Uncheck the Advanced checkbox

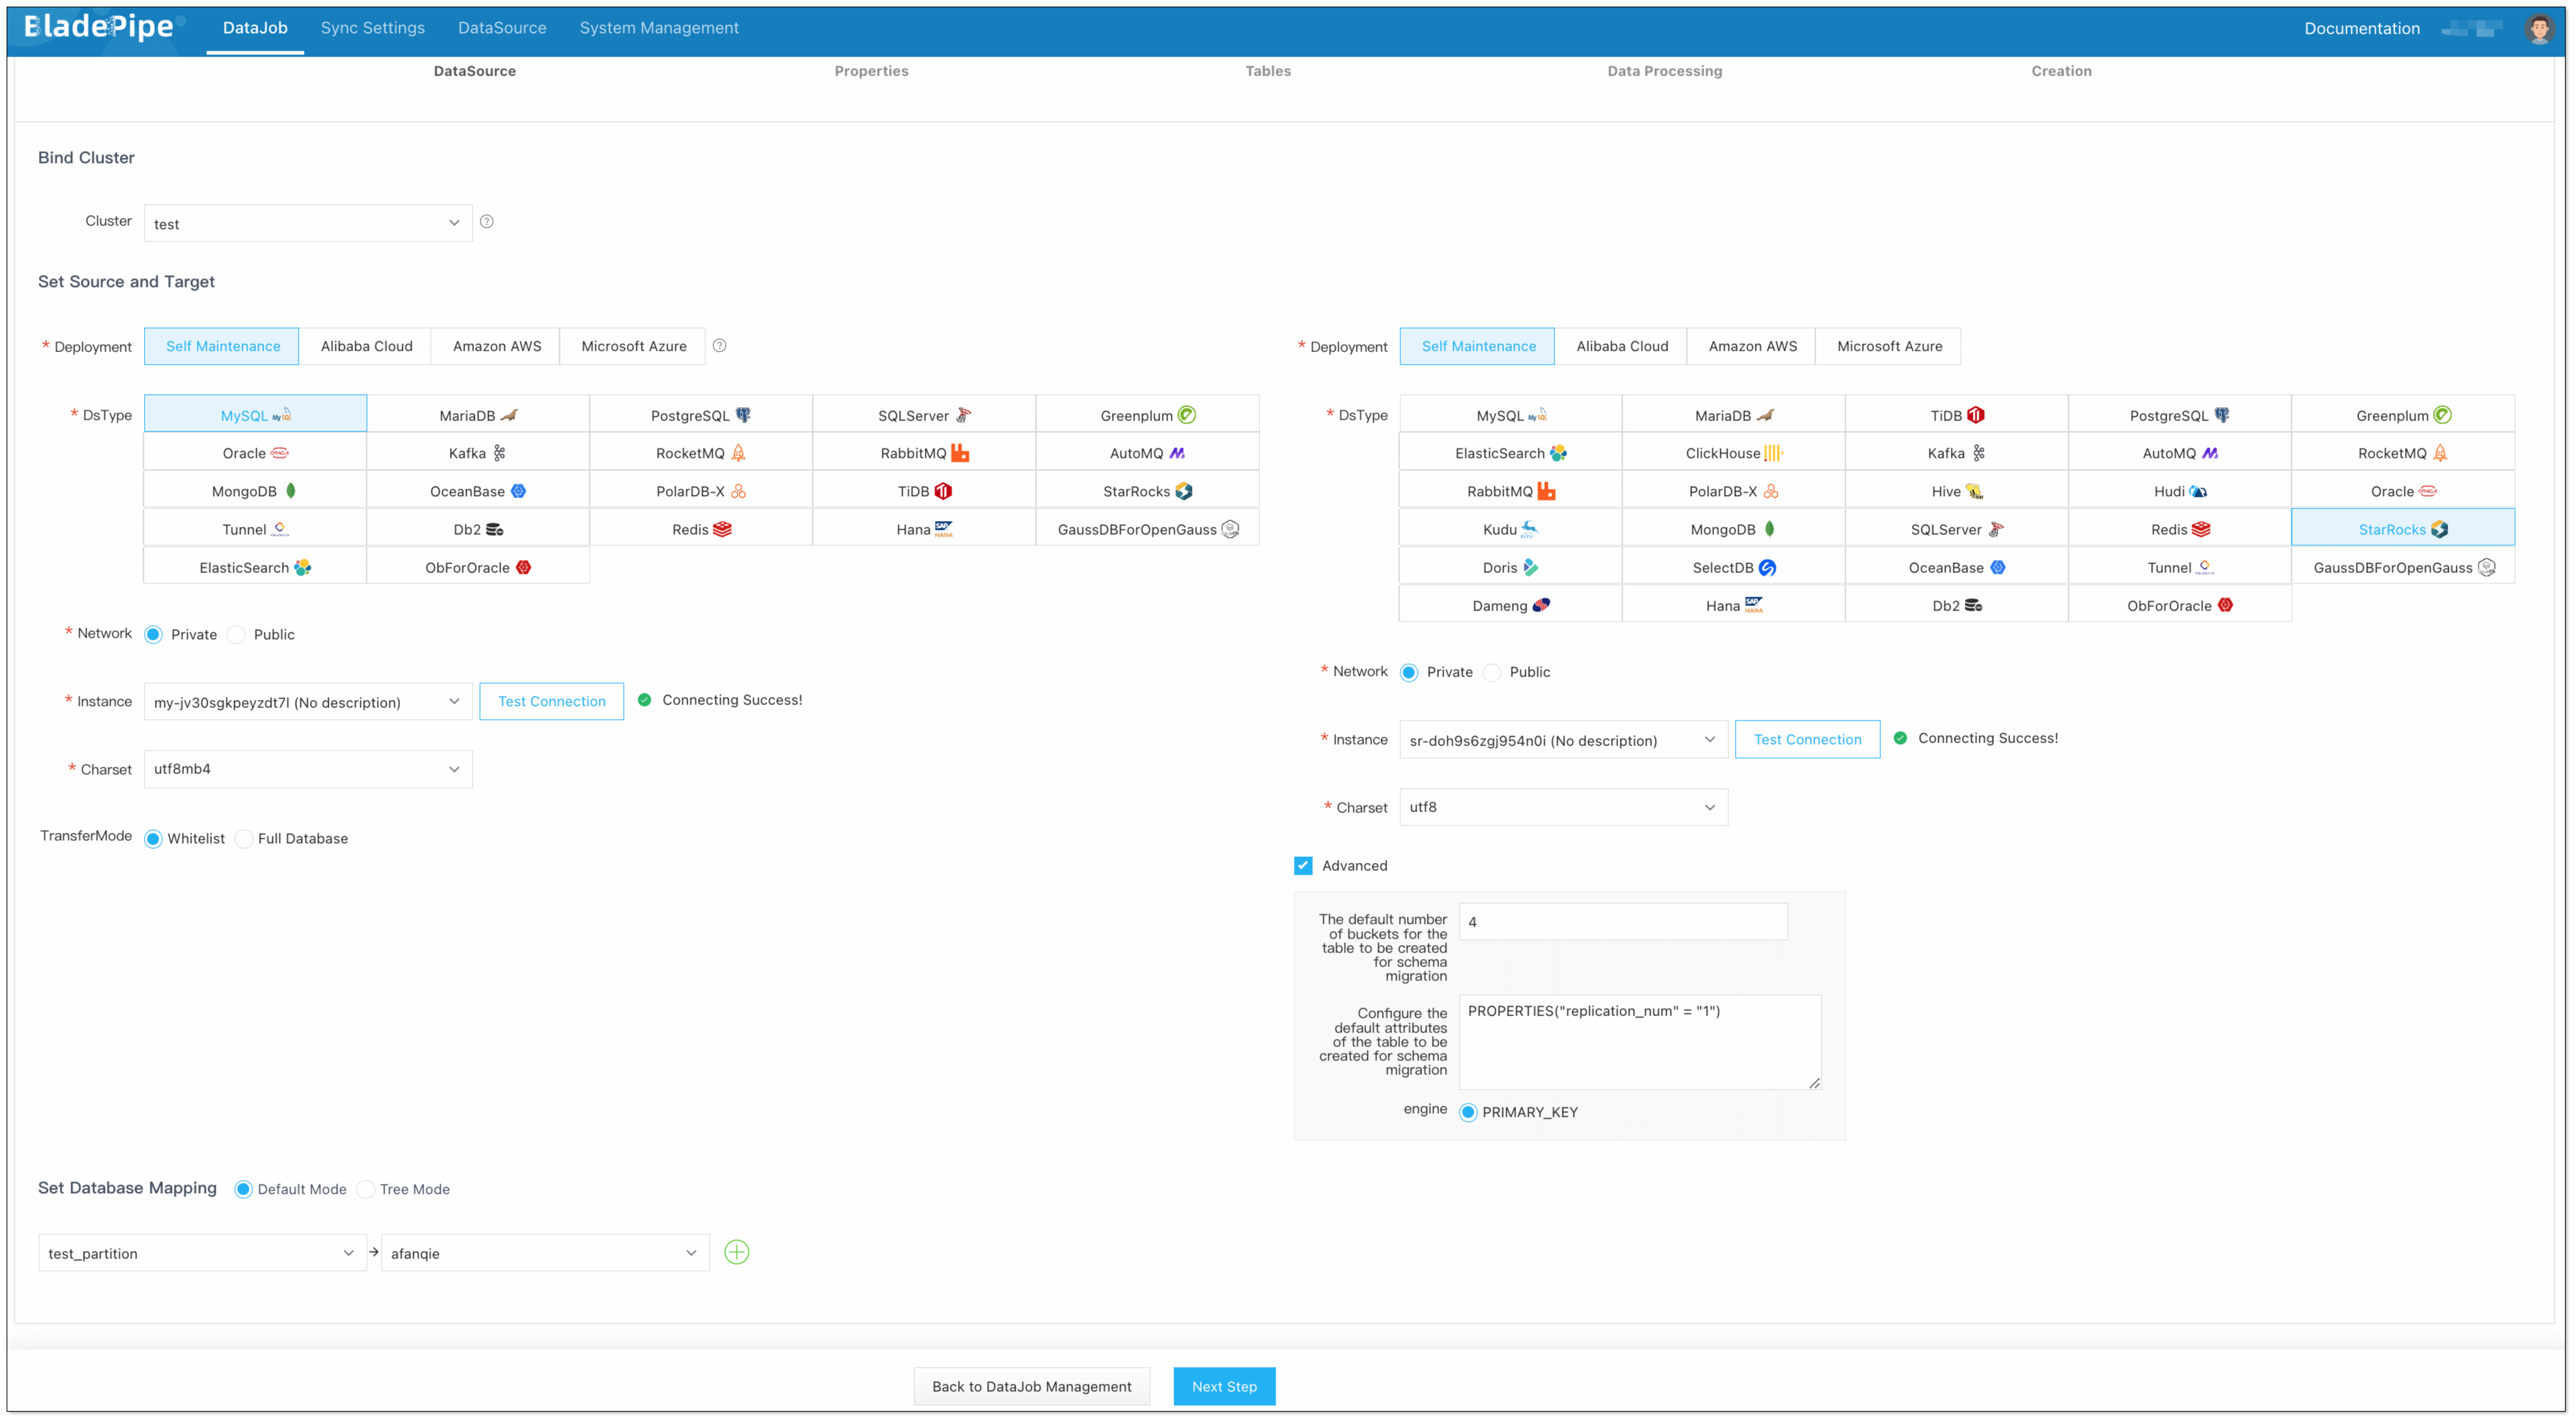[1303, 866]
